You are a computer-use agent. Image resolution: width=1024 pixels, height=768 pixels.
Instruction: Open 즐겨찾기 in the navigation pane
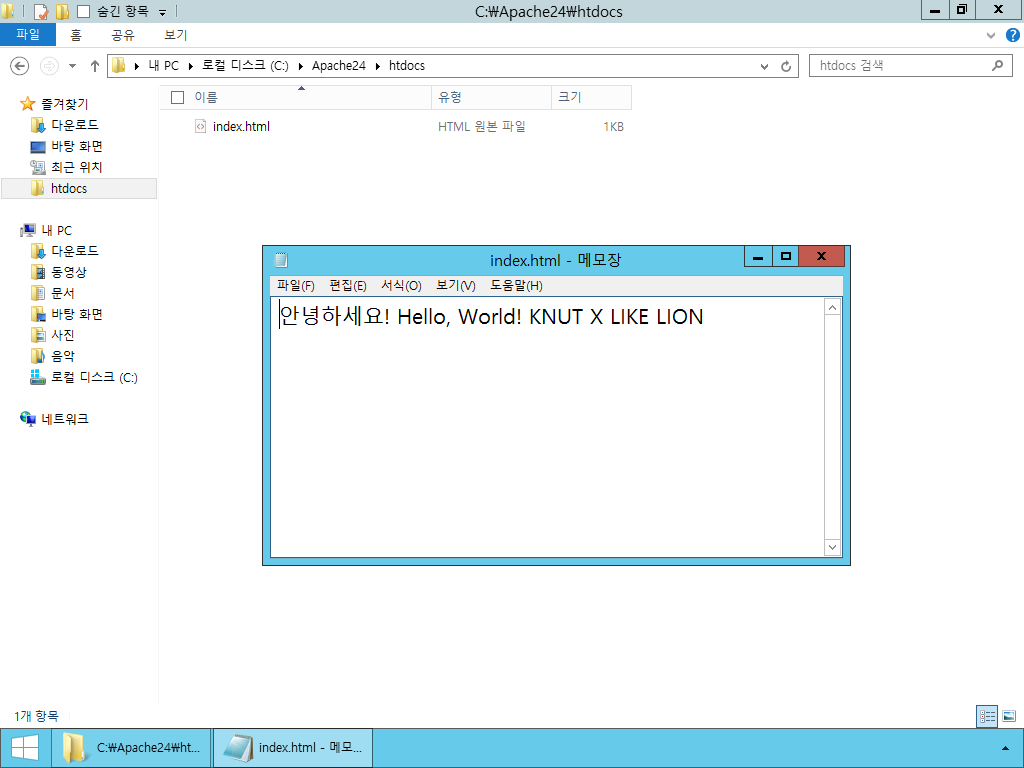click(64, 104)
